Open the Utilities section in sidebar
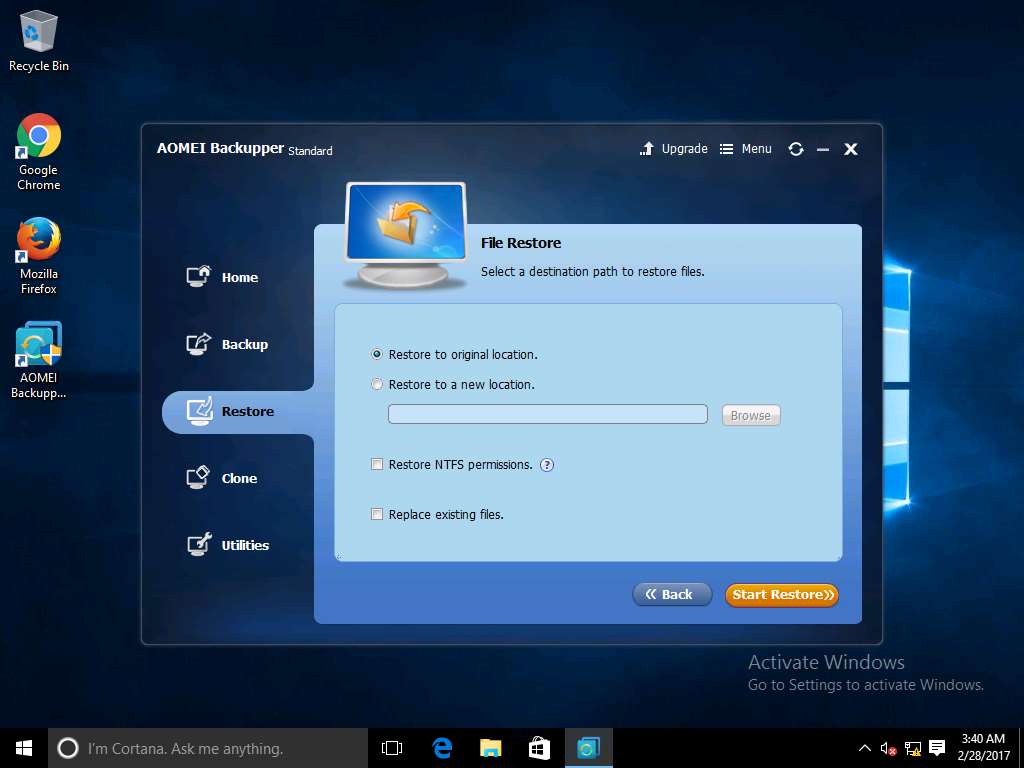The height and width of the screenshot is (768, 1024). click(x=228, y=545)
